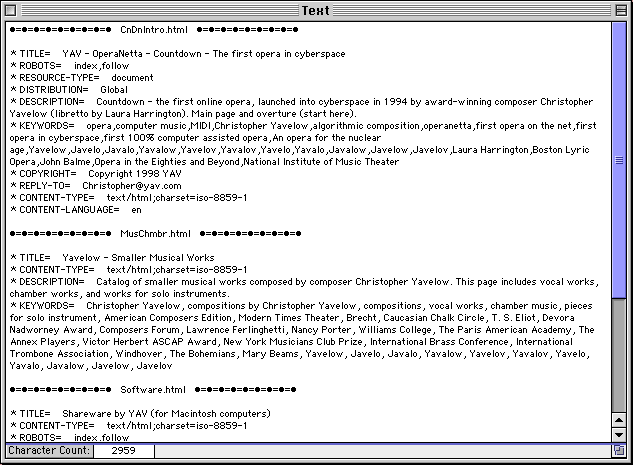Click the first 'ROBOTS= index,follow' line
This screenshot has width=633, height=465.
point(69,65)
